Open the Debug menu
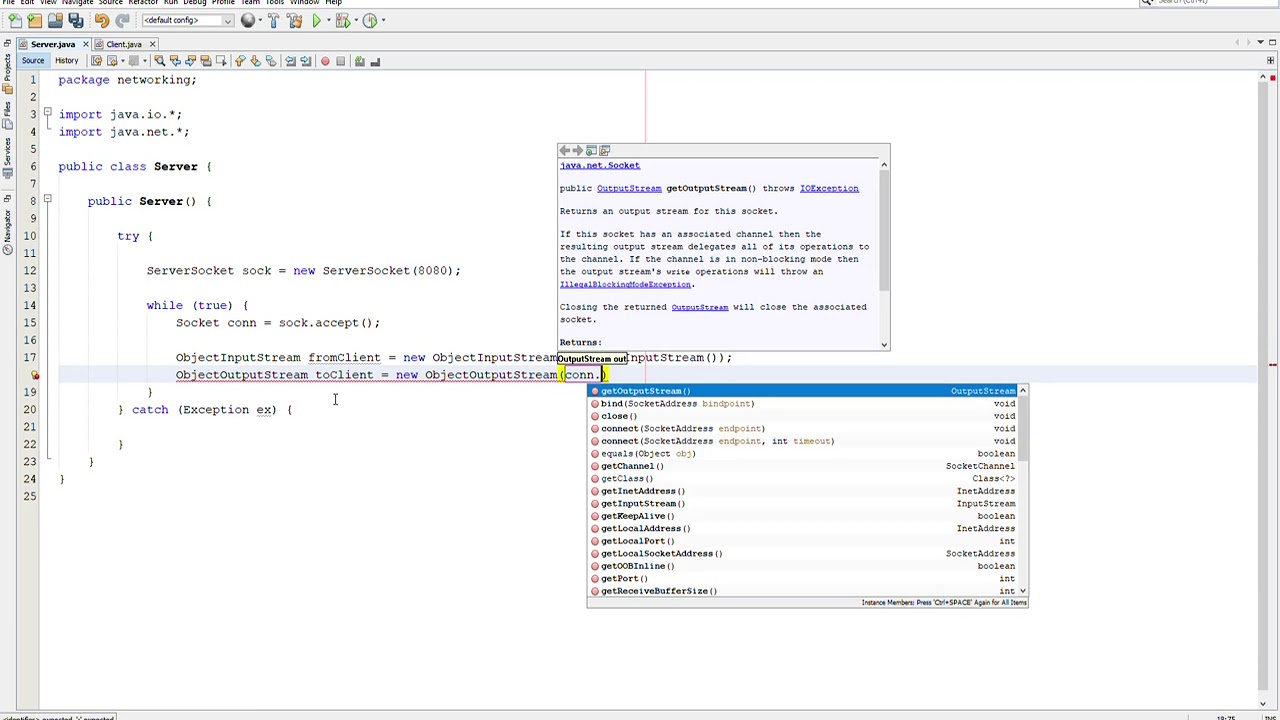Viewport: 1280px width, 720px height. 195,3
